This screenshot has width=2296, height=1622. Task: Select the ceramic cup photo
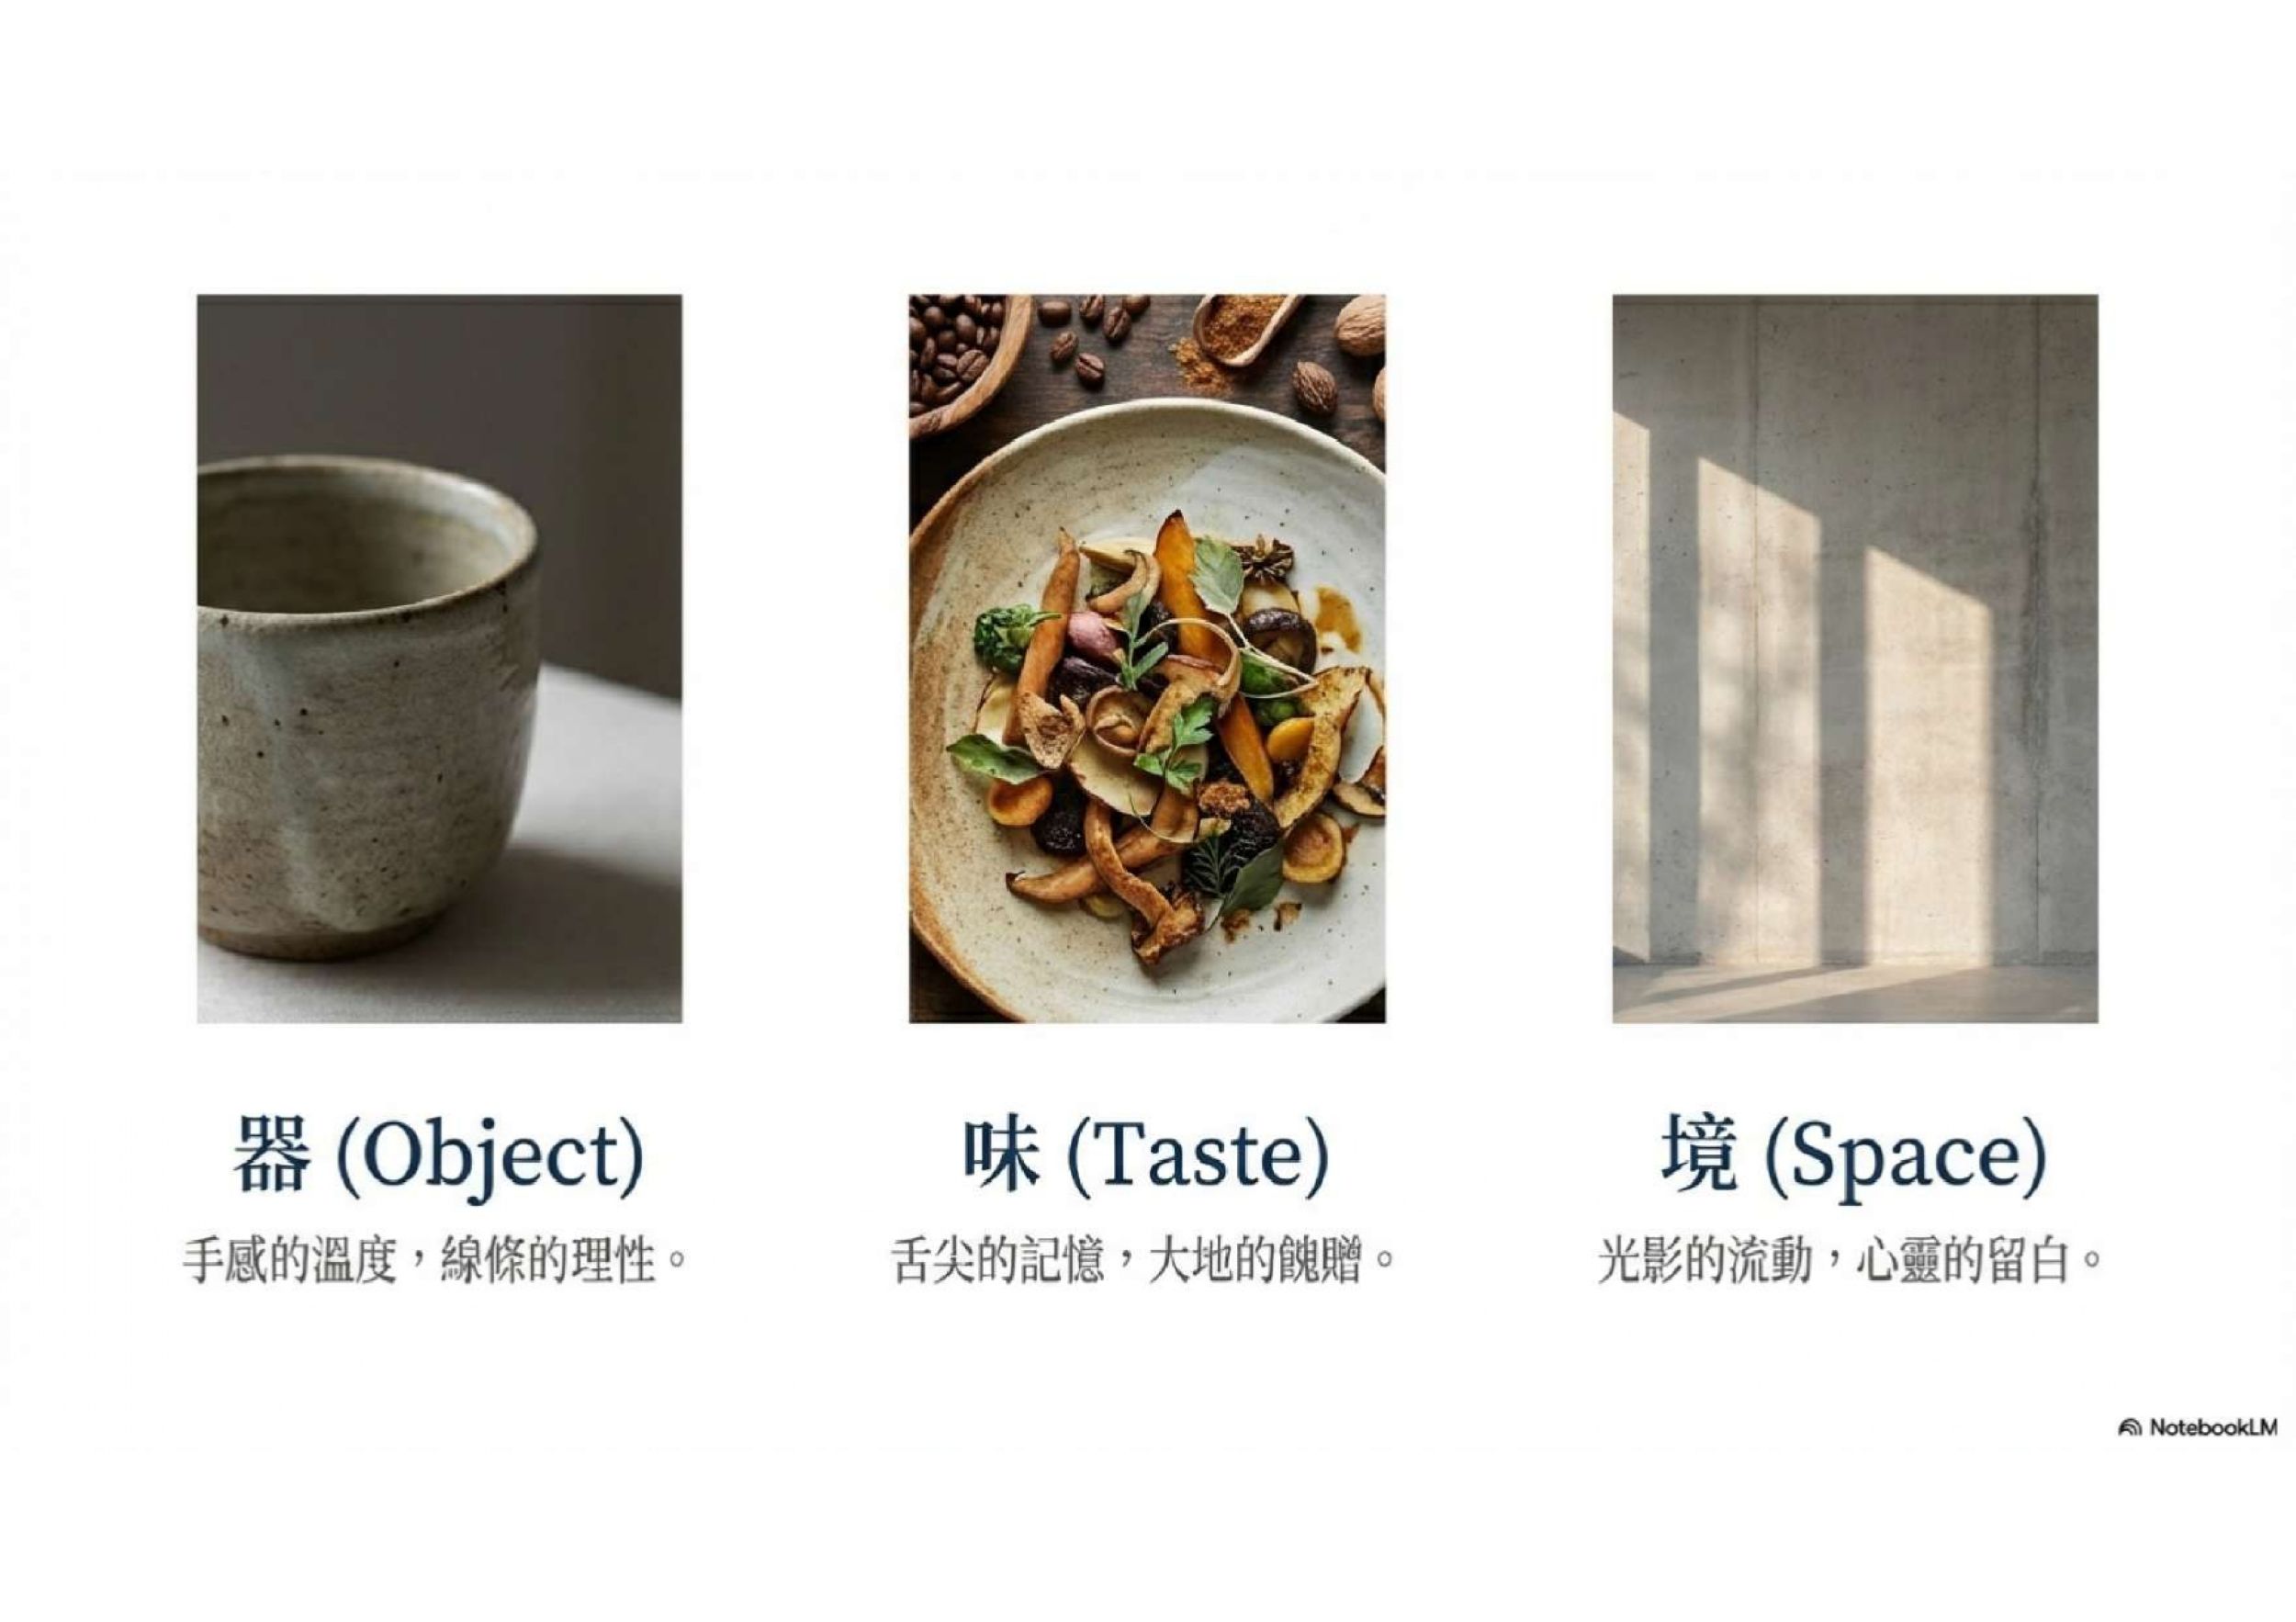pos(439,659)
